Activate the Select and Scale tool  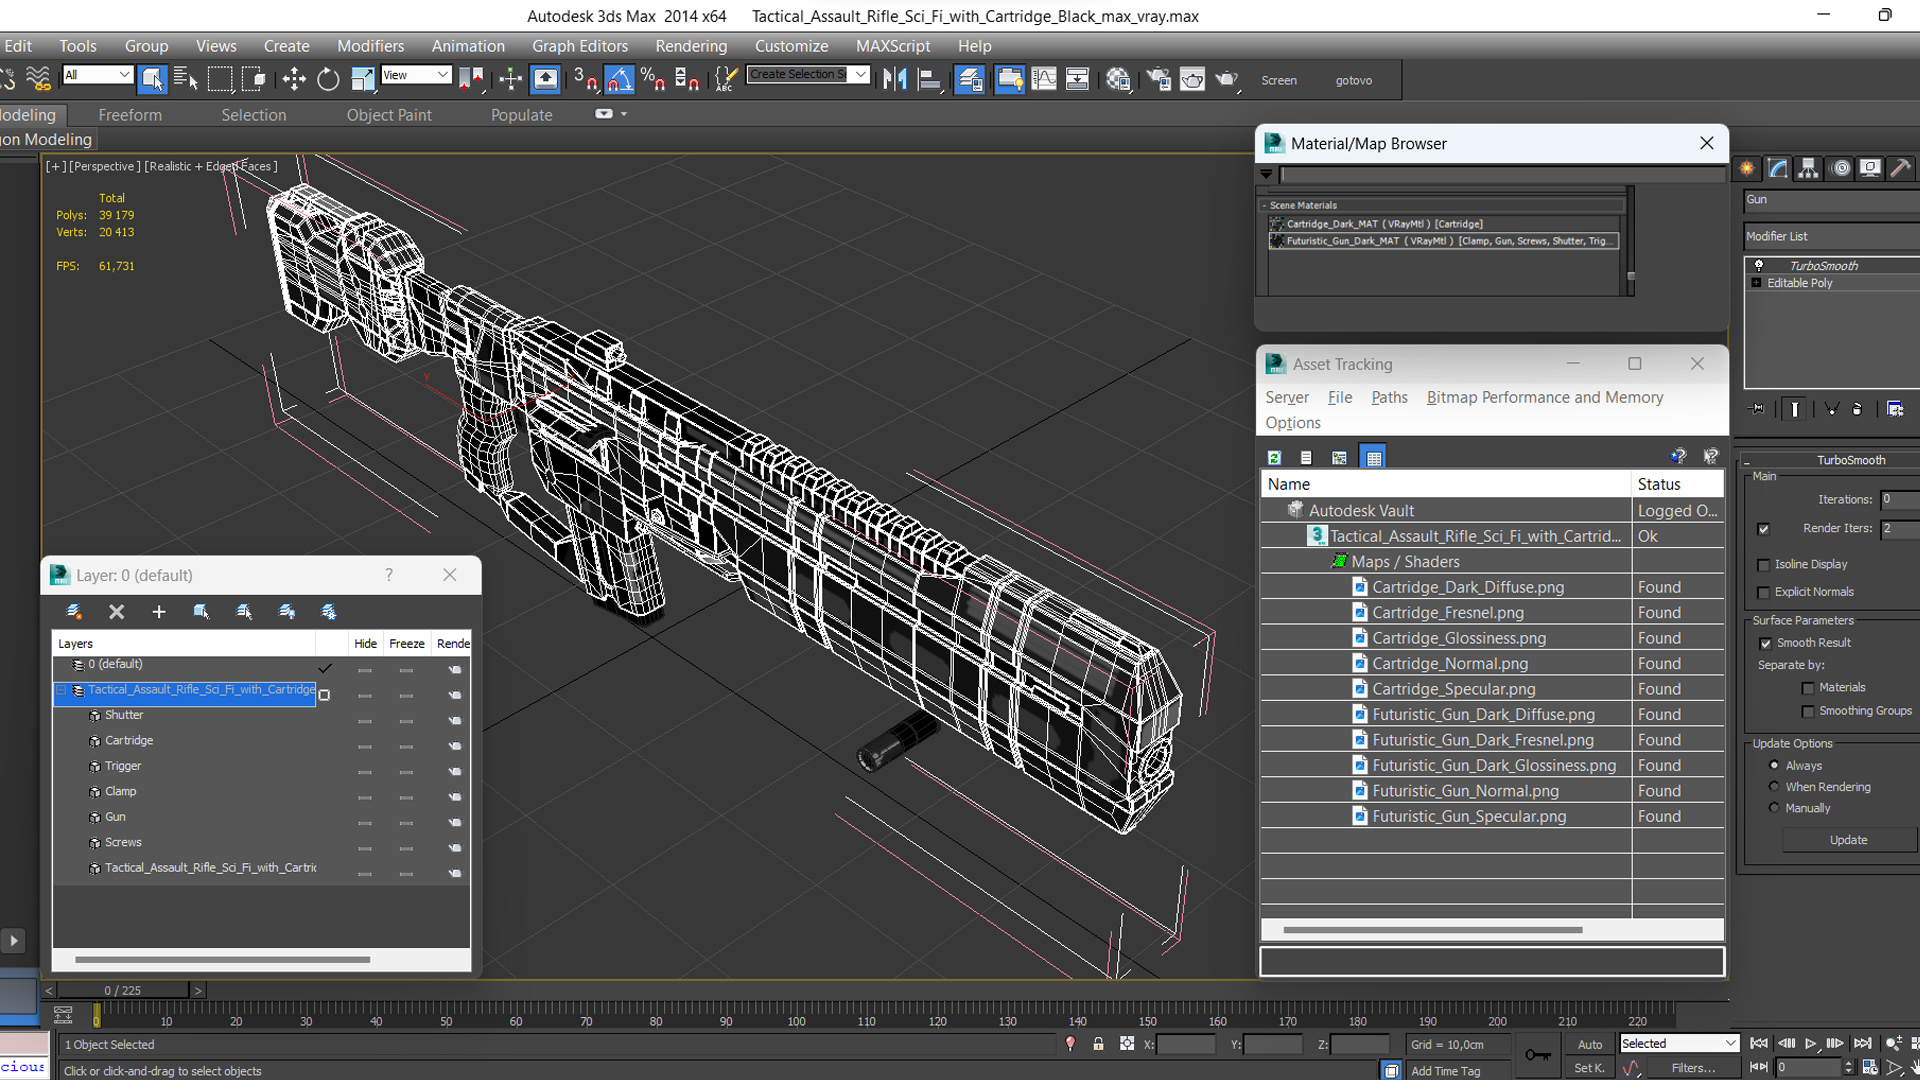click(362, 79)
